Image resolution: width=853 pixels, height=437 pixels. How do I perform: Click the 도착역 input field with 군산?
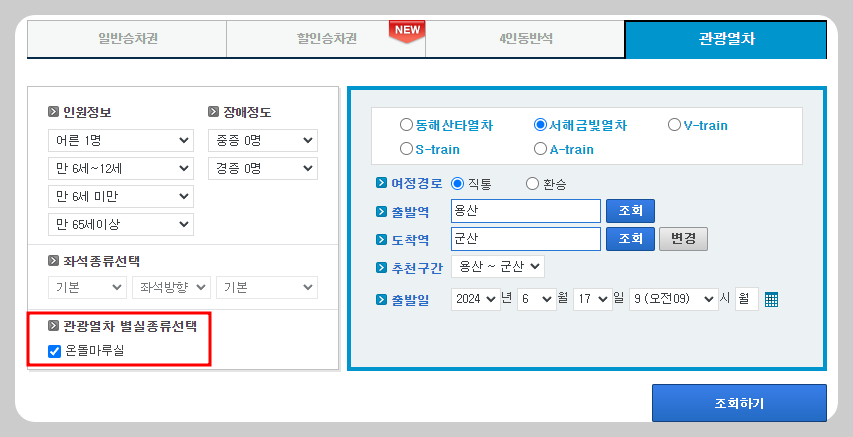point(526,239)
